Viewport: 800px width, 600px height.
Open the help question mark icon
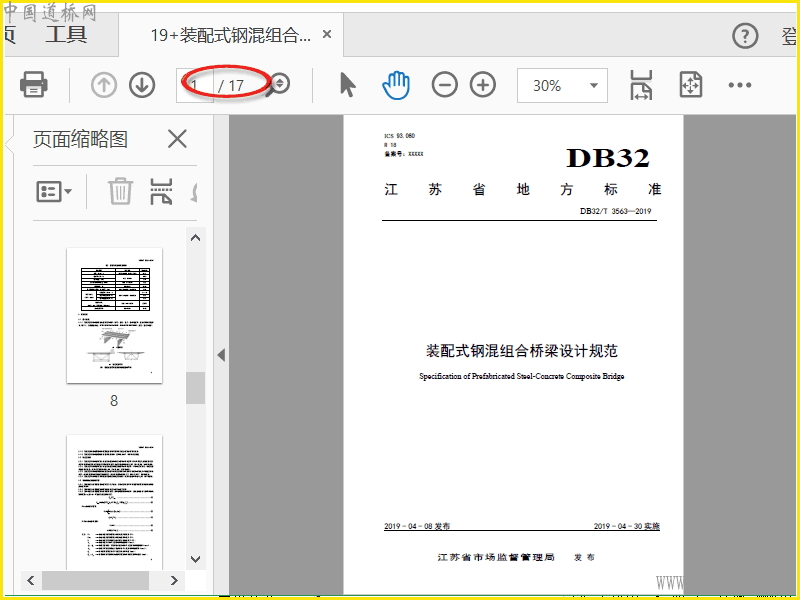745,36
